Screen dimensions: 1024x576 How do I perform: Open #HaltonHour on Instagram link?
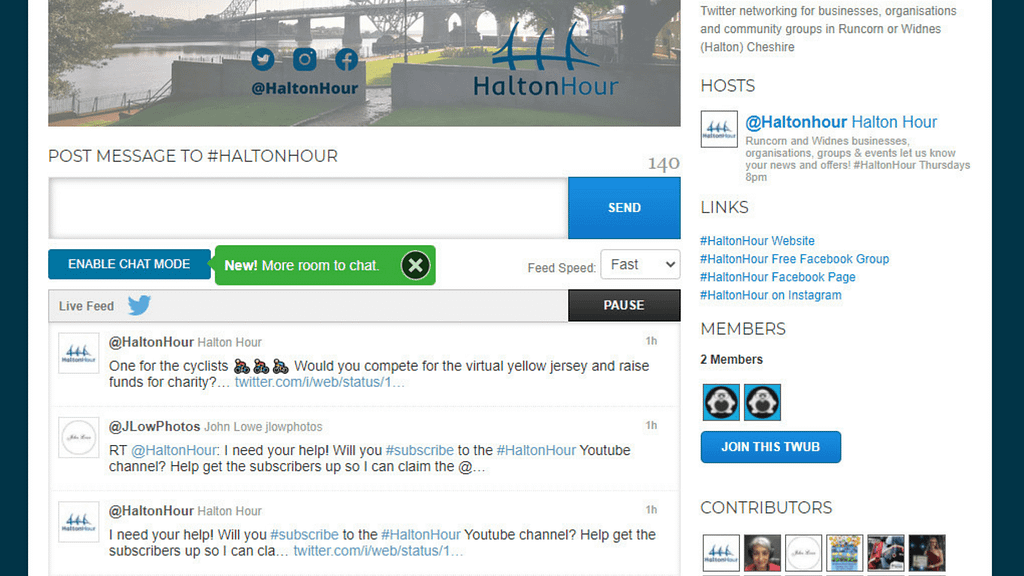[x=771, y=295]
